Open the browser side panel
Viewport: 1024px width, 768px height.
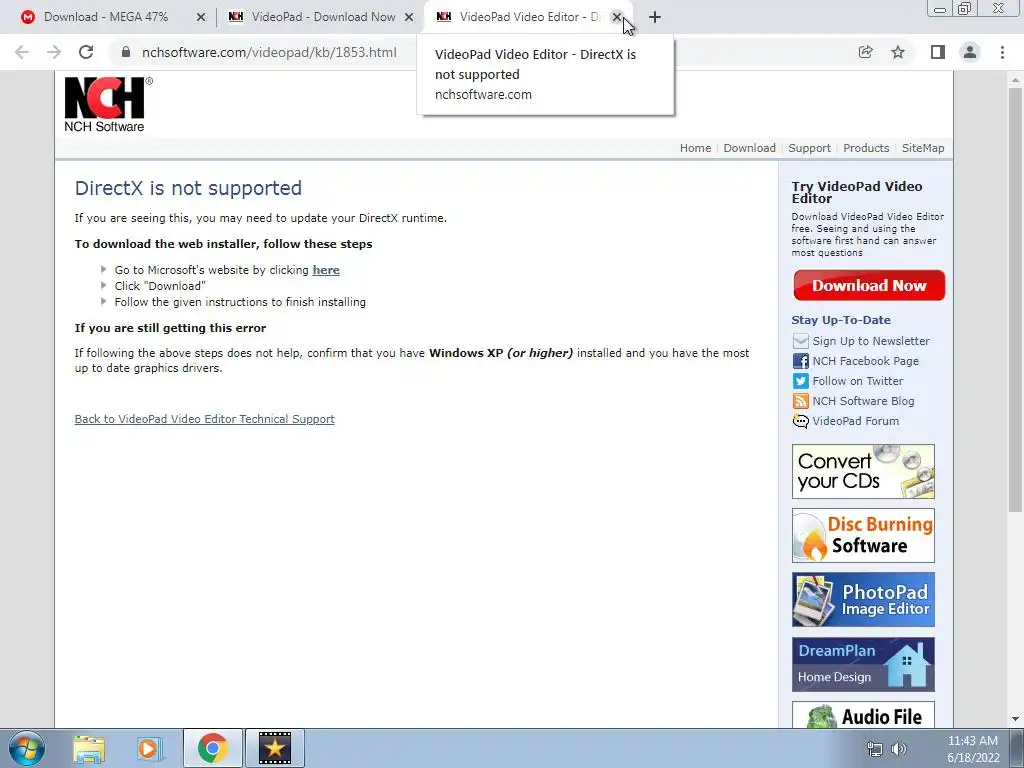(938, 52)
